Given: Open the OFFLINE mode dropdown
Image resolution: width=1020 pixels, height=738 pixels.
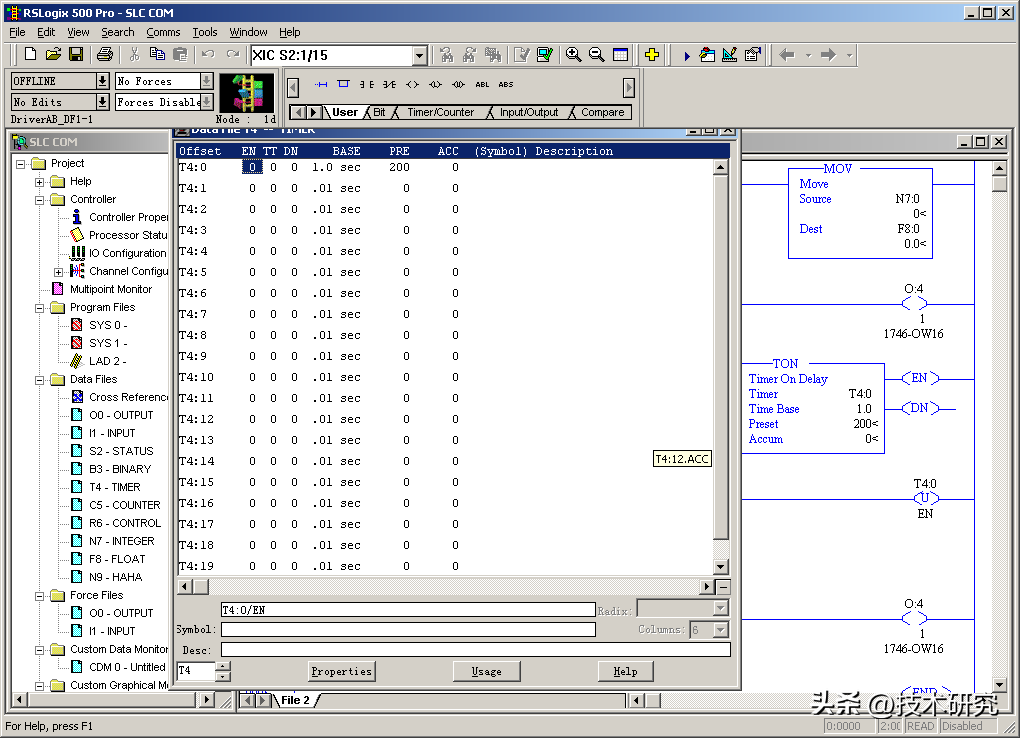Looking at the screenshot, I should (102, 81).
